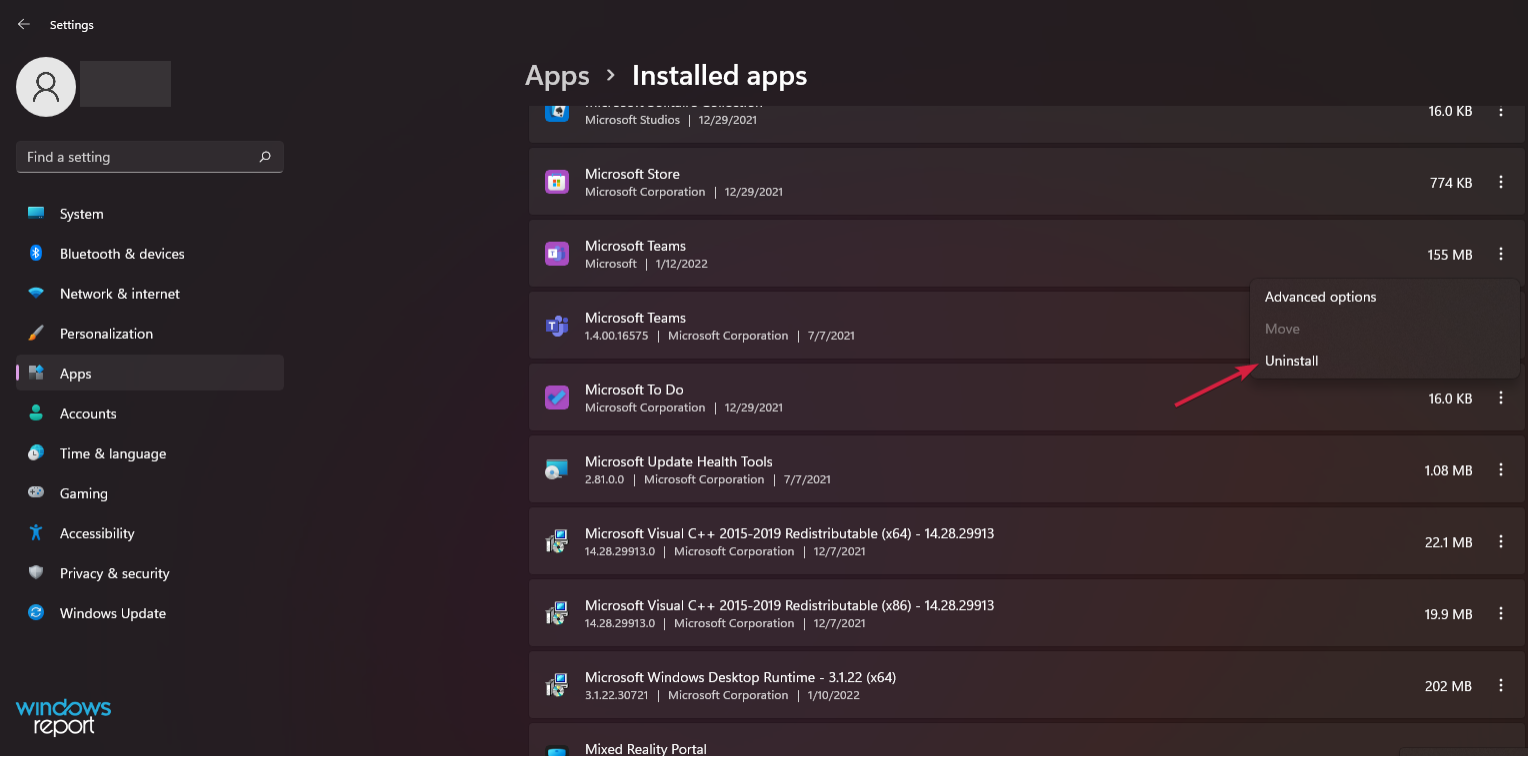Image resolution: width=1528 pixels, height=757 pixels.
Task: Click Visual C++ Redistributable (x64) name
Action: point(789,534)
